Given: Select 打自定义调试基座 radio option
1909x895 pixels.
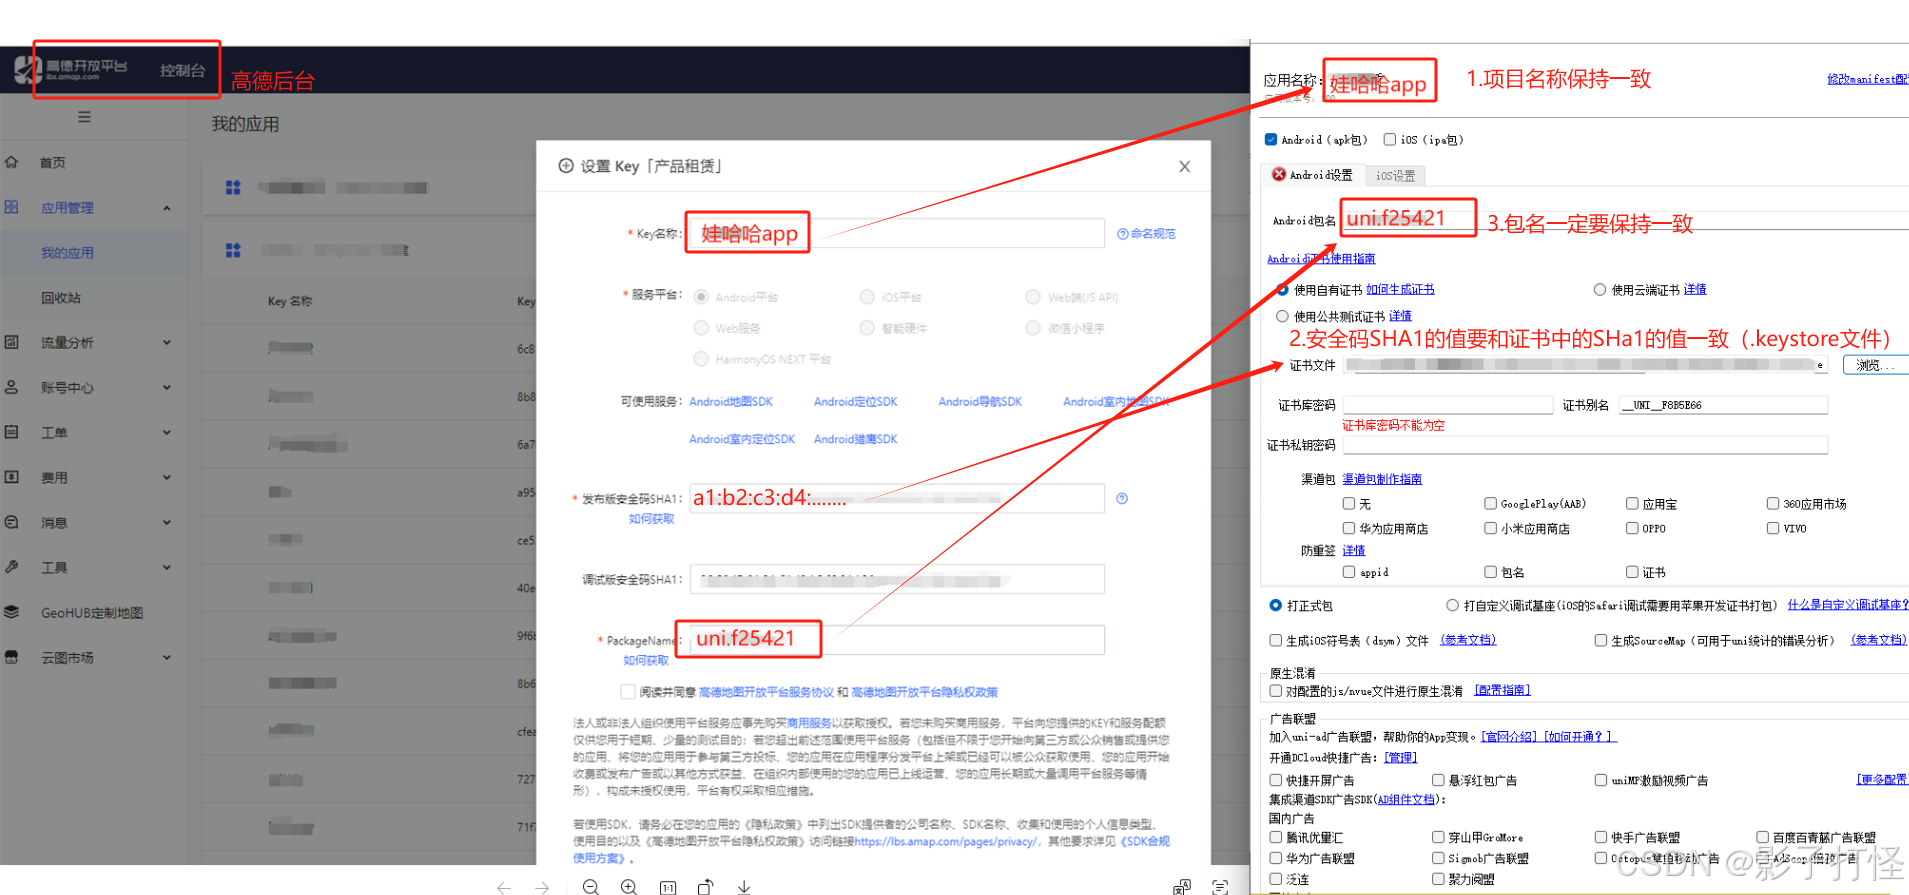Looking at the screenshot, I should 1452,606.
